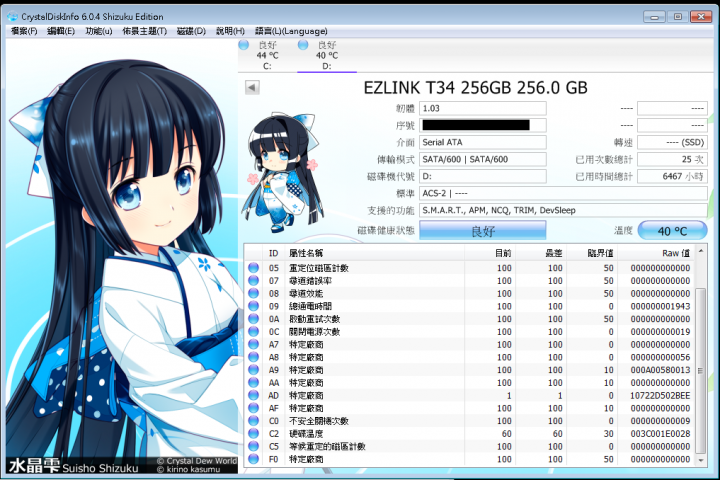This screenshot has width=720, height=480.
Task: Open the 檔案(F) menu
Action: (24, 31)
